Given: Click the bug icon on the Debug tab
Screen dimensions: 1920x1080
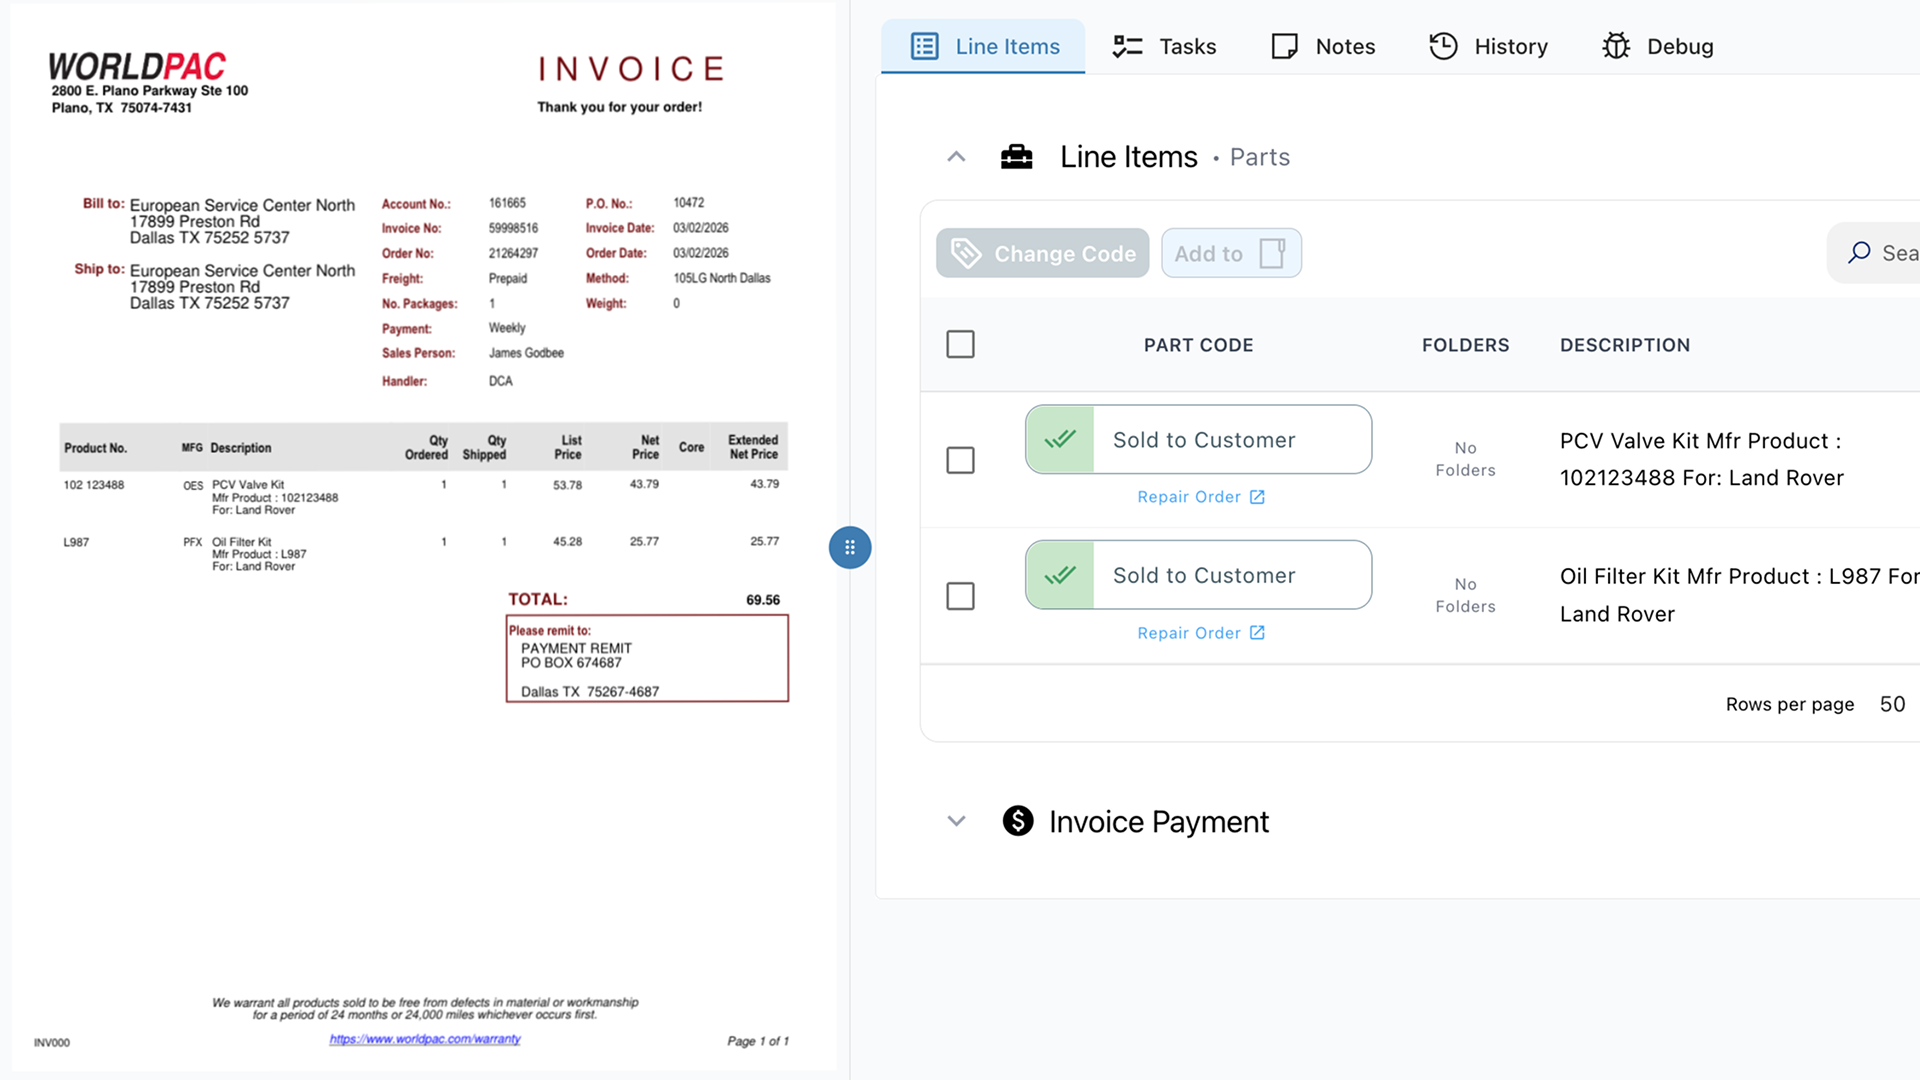Looking at the screenshot, I should (x=1615, y=46).
